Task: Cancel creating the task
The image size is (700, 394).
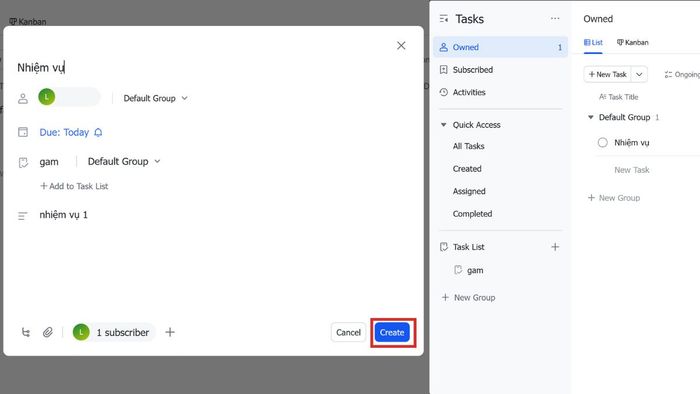Action: (x=348, y=332)
